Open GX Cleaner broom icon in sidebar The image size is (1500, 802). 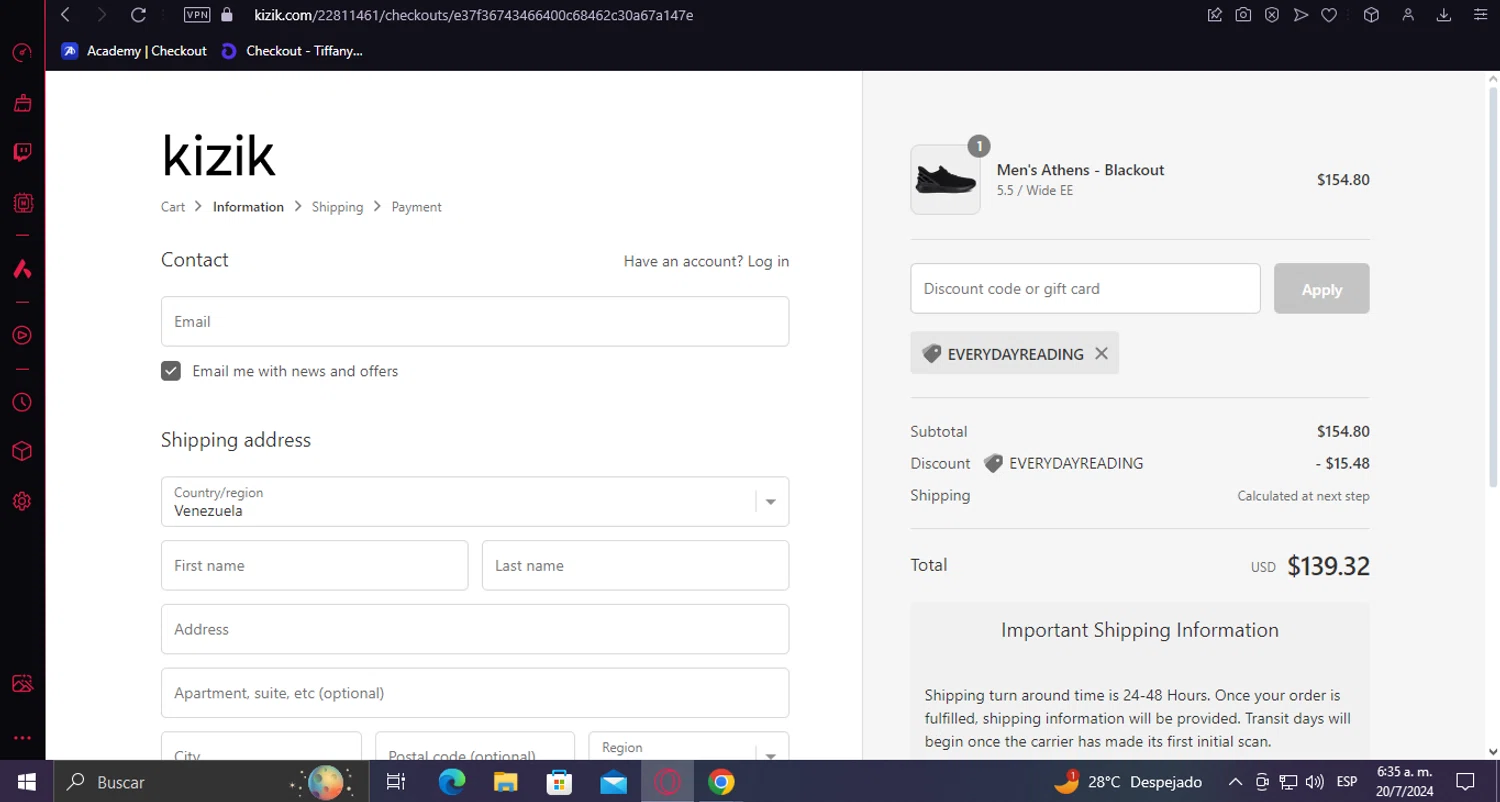point(22,103)
